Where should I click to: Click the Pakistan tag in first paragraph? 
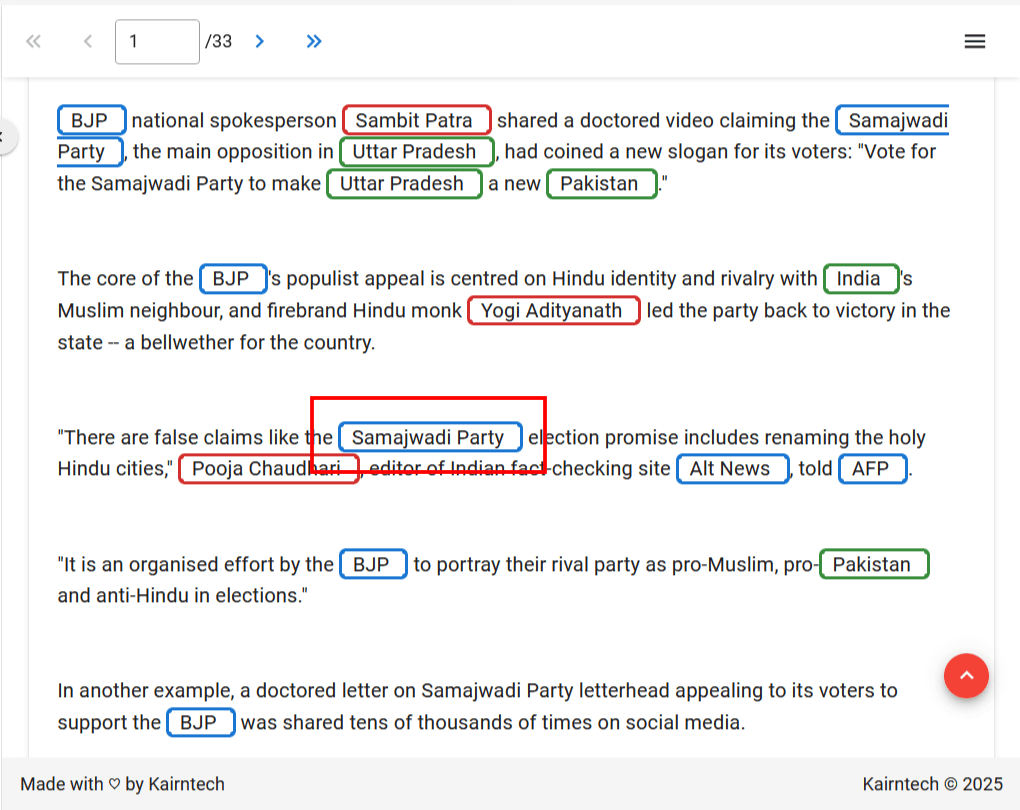pos(601,184)
